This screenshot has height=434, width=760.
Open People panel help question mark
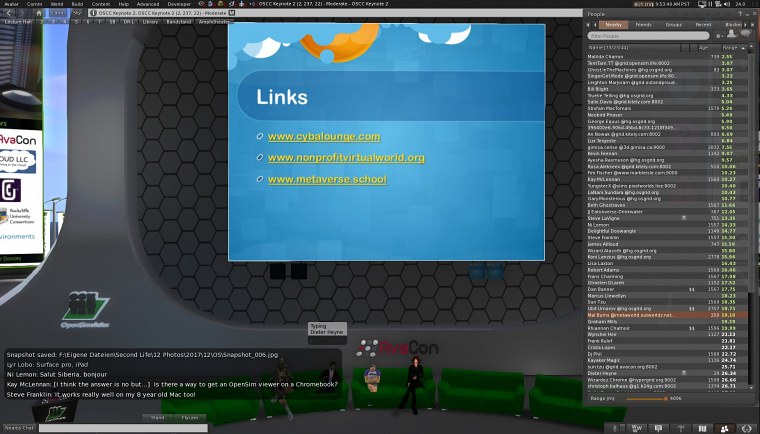tap(742, 14)
